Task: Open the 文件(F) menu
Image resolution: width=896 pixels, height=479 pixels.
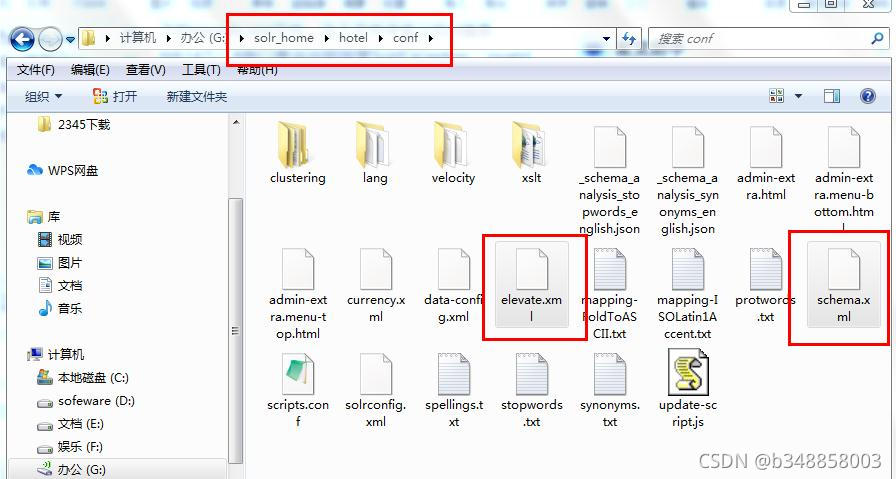Action: click(35, 70)
